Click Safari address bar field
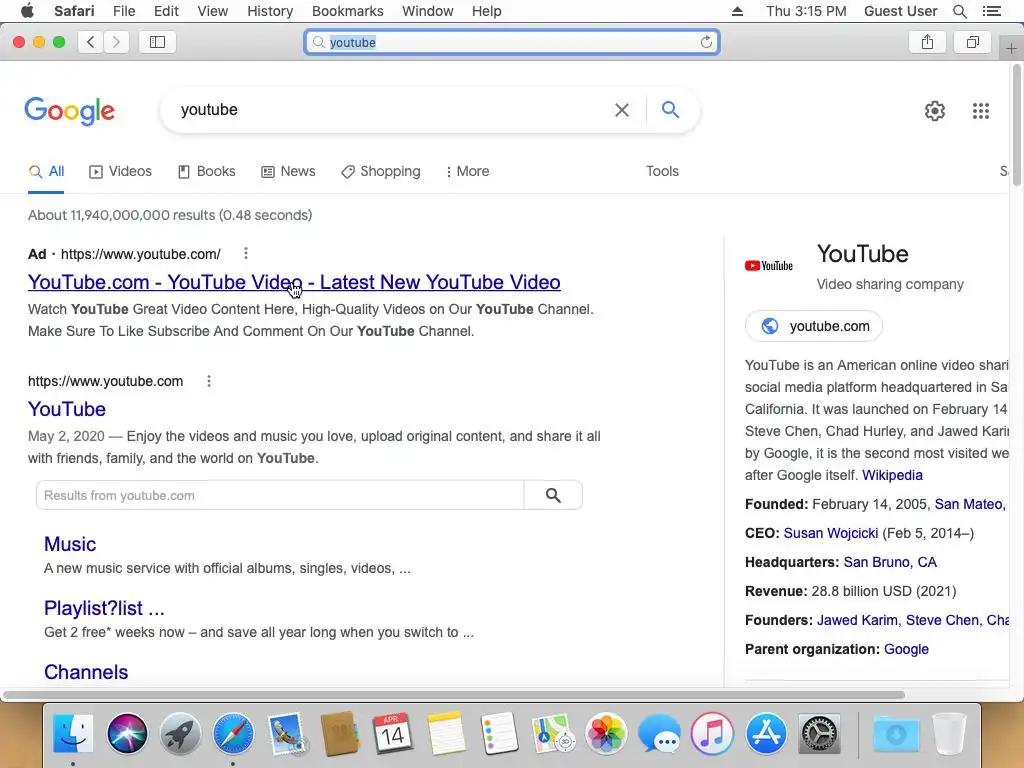This screenshot has width=1024, height=768. (512, 42)
